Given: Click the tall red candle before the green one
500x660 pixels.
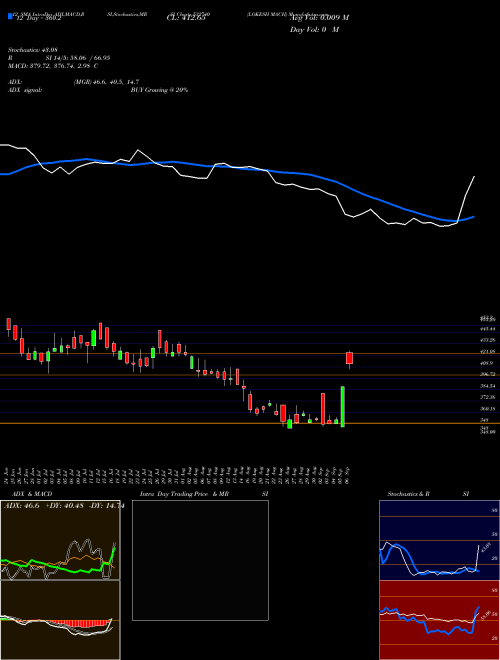Looking at the screenshot, I should click(323, 409).
